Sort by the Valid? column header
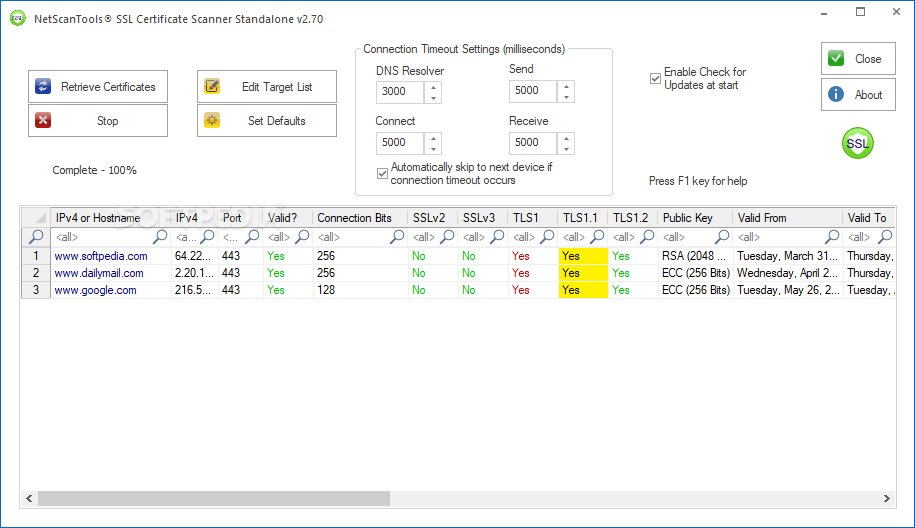The width and height of the screenshot is (915, 528). (288, 218)
